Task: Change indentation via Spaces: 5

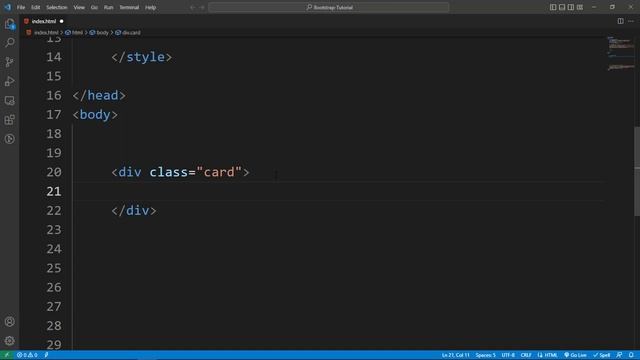Action: [485, 355]
